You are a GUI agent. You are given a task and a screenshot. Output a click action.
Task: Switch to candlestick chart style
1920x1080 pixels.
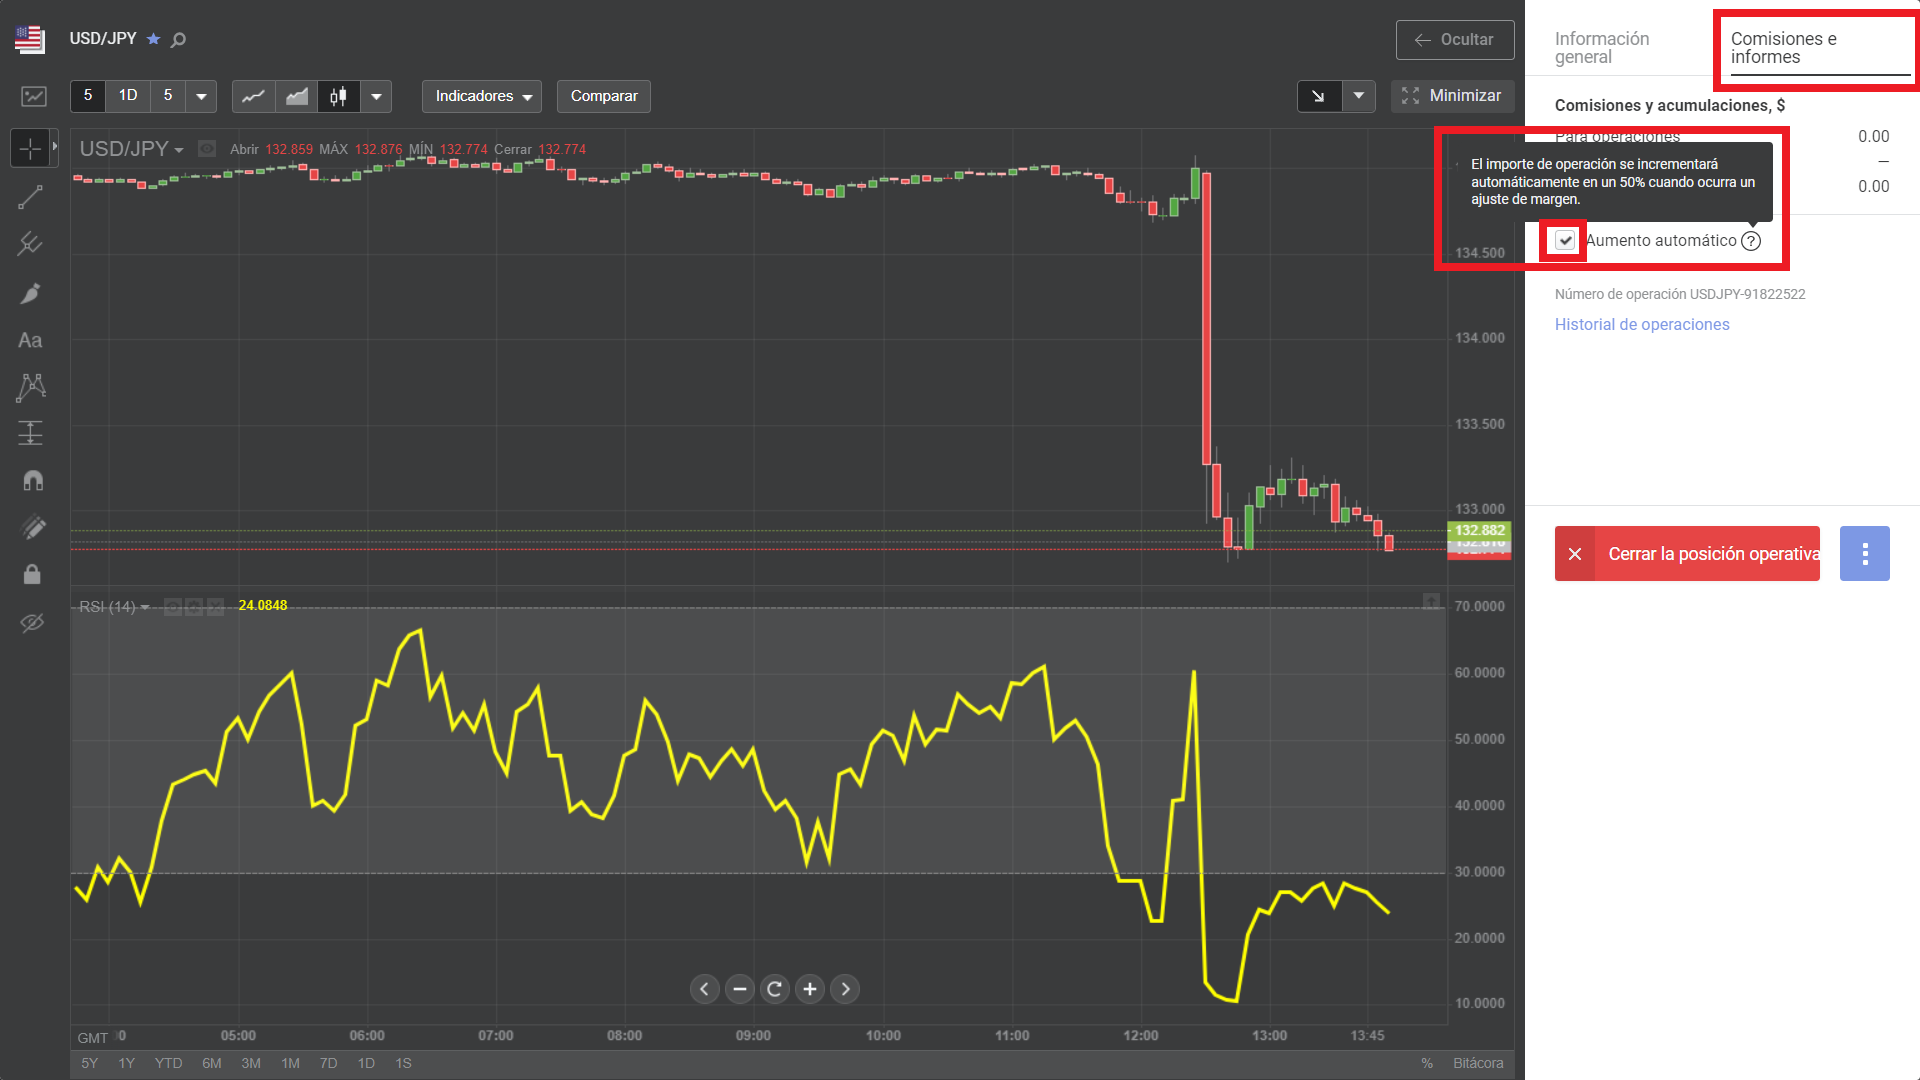point(339,96)
